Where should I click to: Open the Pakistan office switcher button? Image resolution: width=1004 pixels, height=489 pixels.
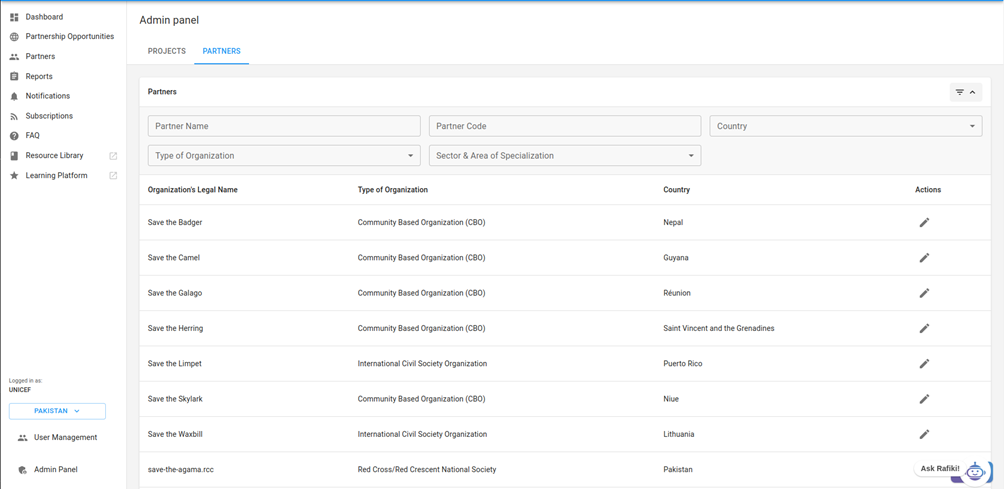pyautogui.click(x=57, y=411)
